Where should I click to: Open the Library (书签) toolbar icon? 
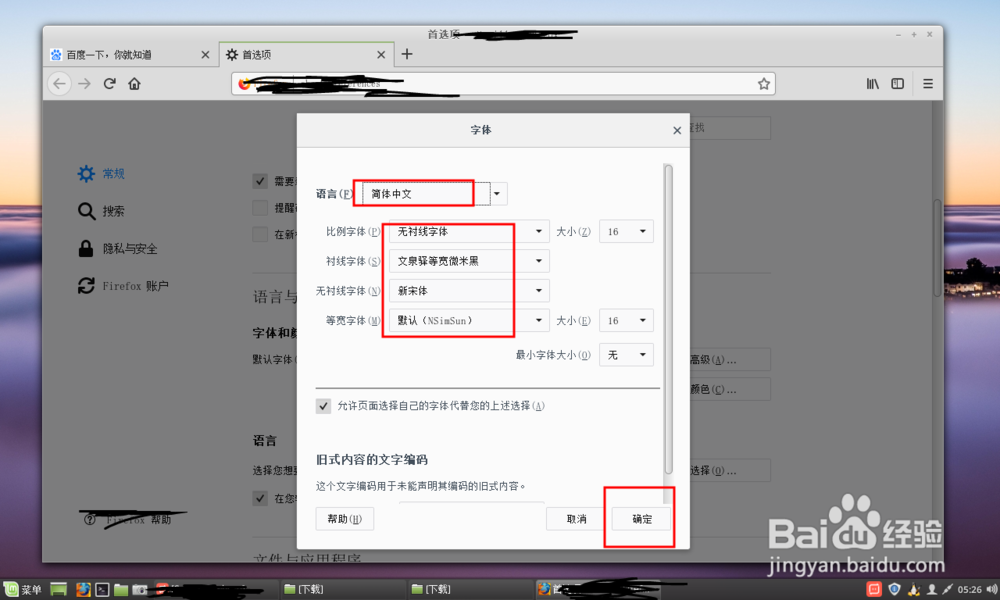[871, 84]
